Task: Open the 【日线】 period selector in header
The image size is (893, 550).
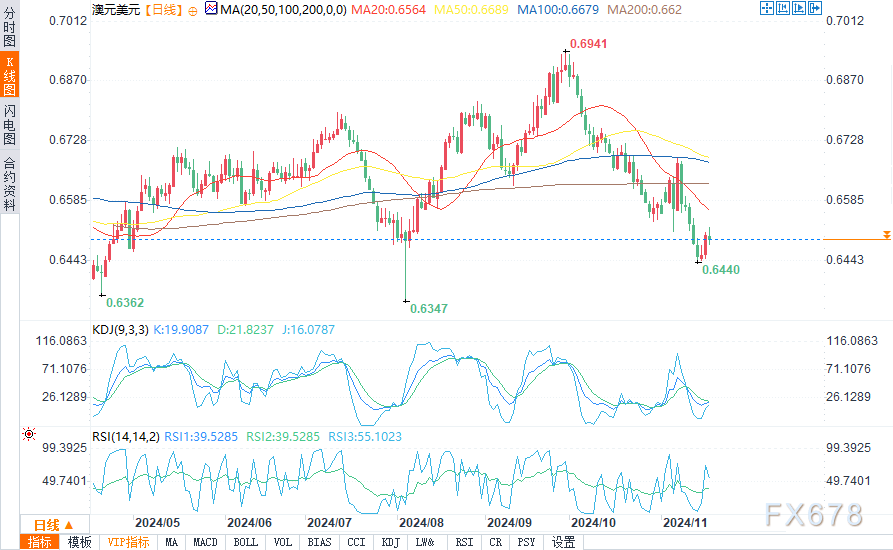Action: [x=163, y=10]
